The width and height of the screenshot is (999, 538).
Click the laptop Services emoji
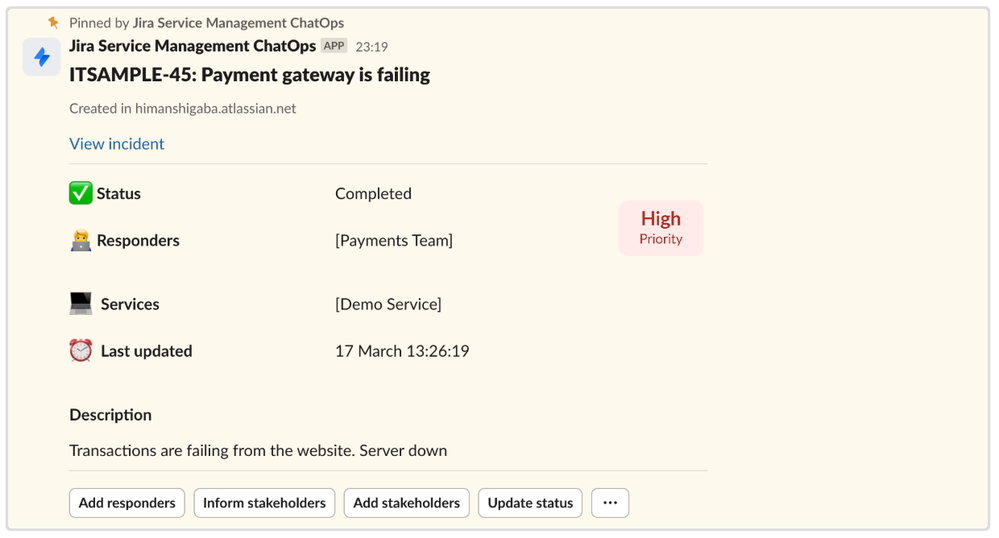81,303
